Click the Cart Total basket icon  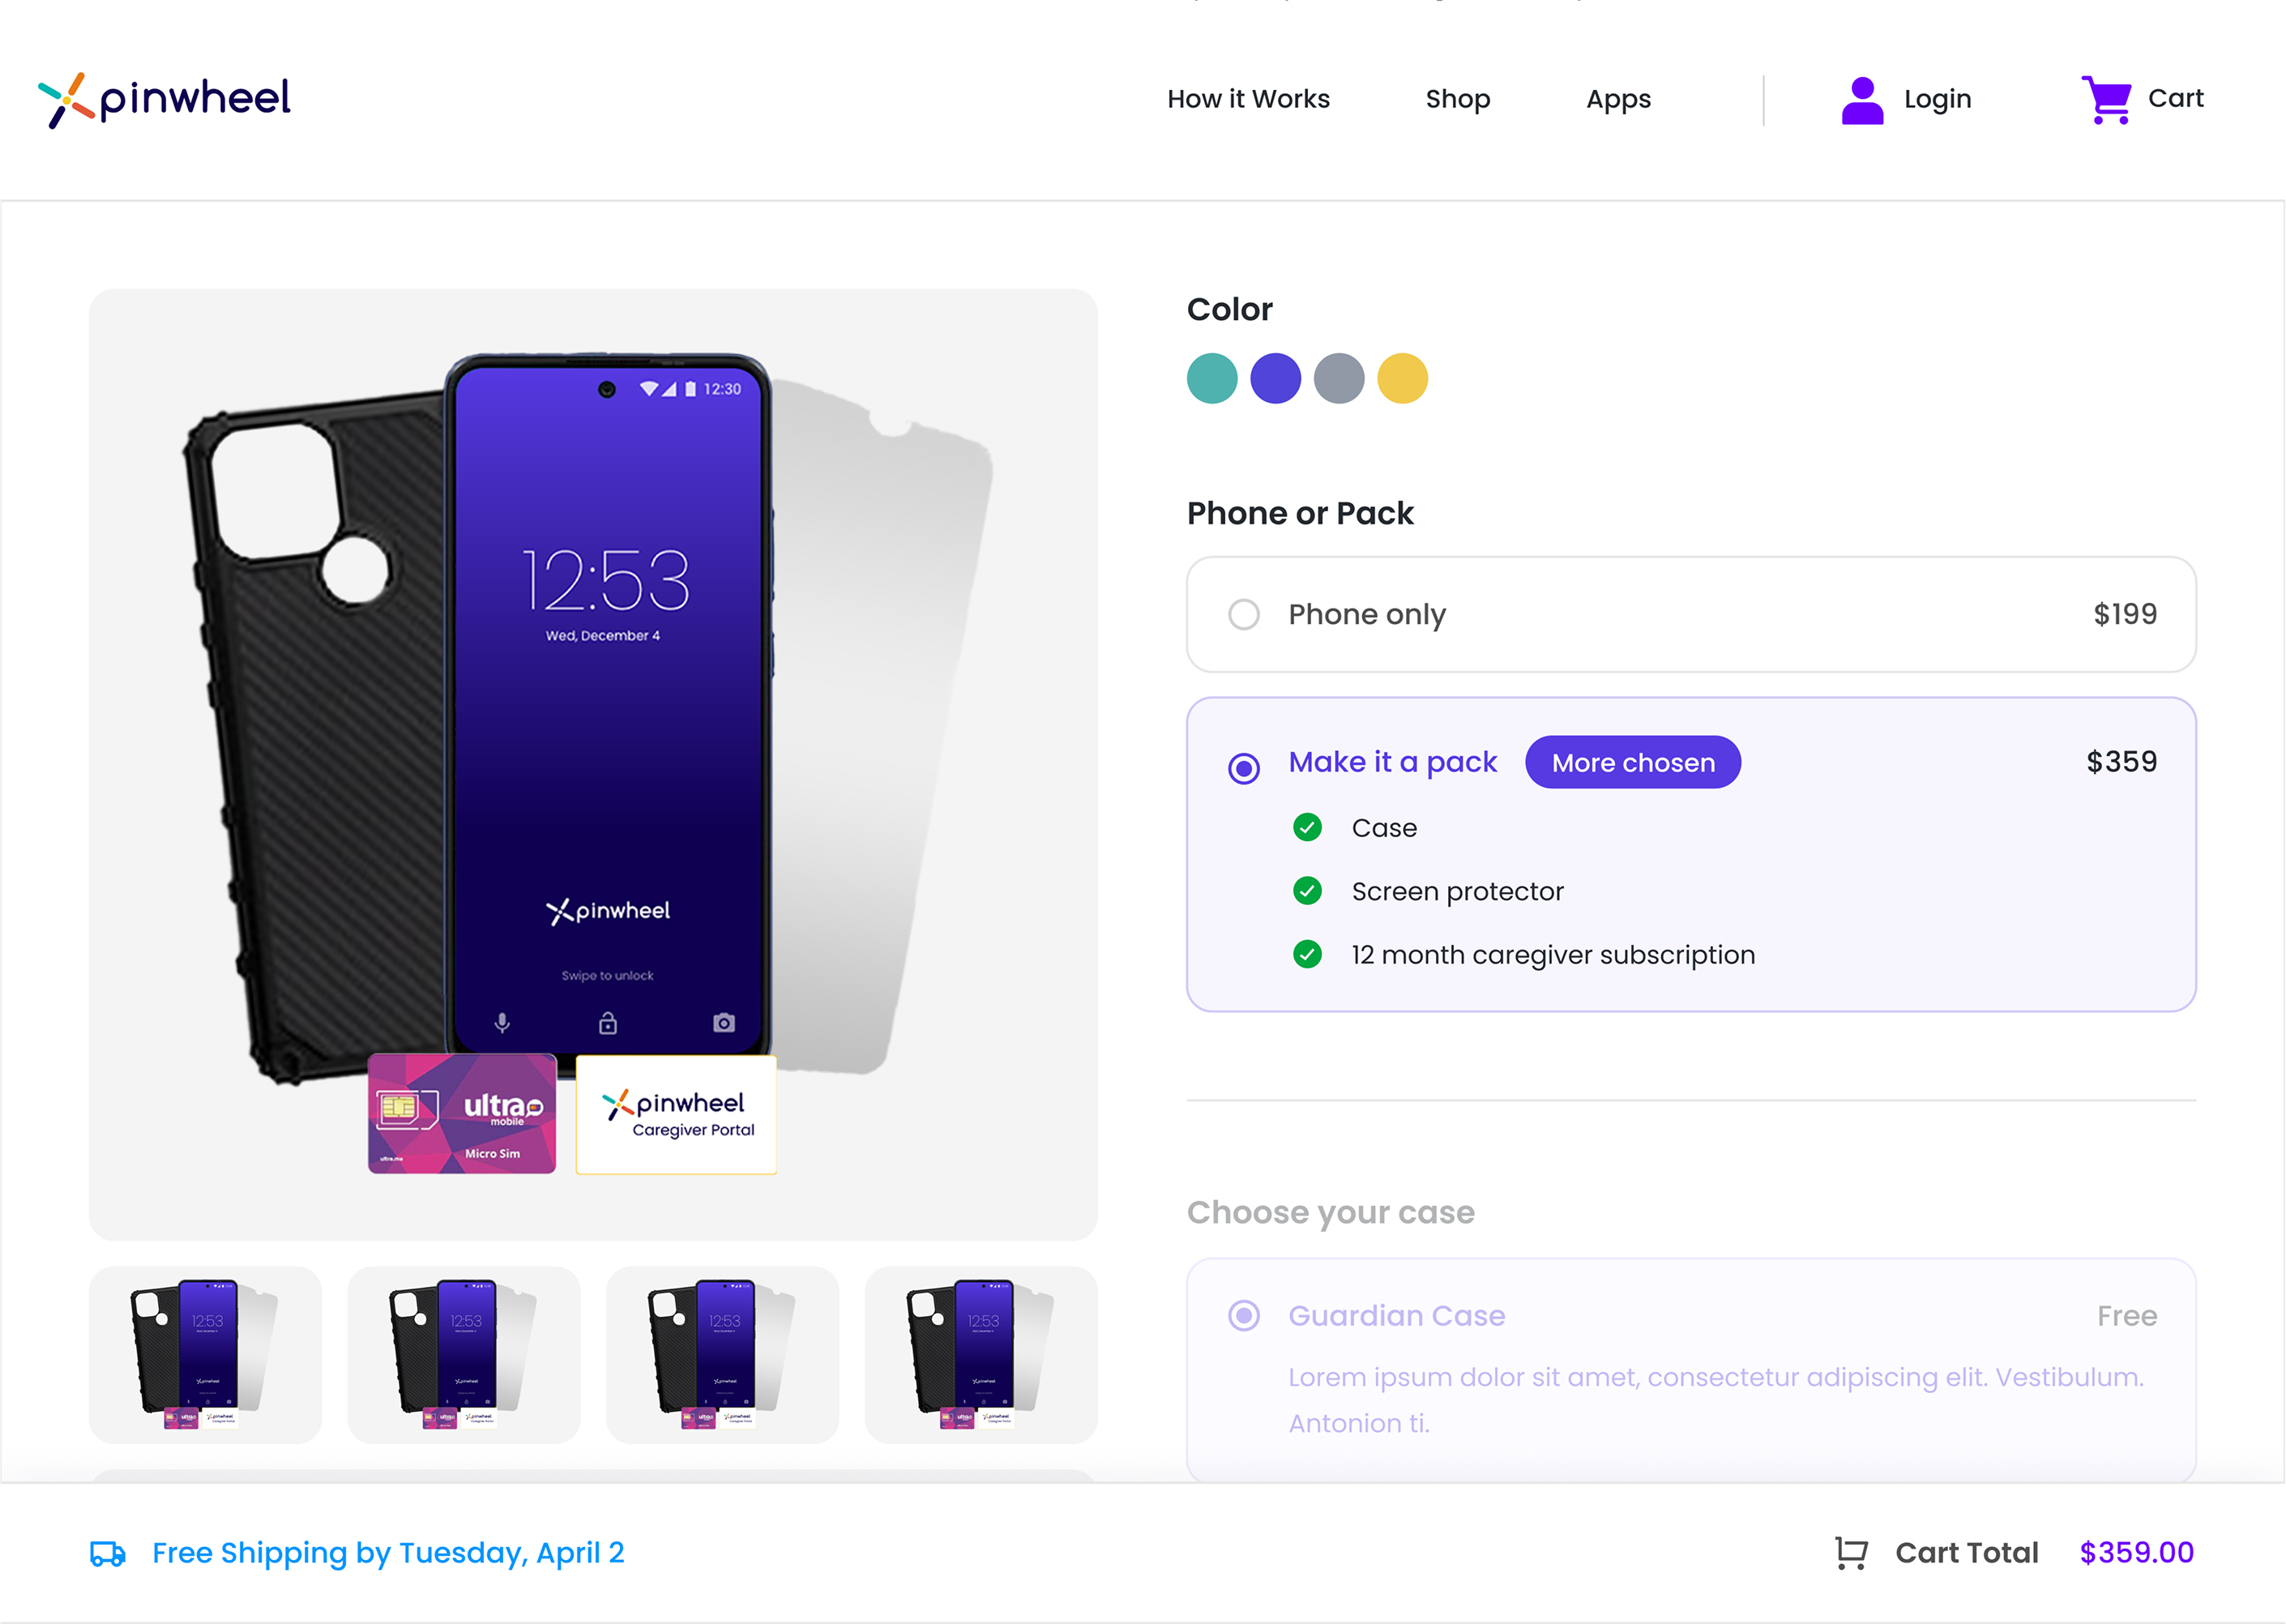[x=1851, y=1553]
